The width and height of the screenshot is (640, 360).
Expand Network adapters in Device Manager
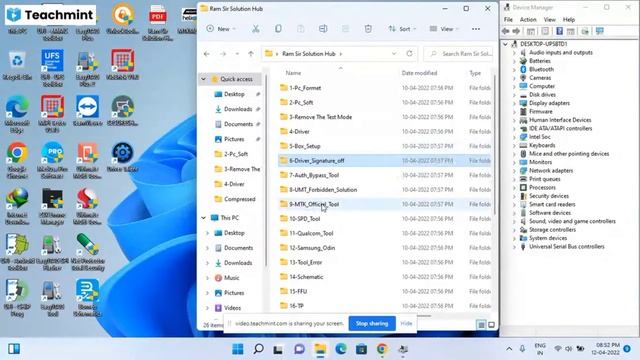click(x=515, y=171)
